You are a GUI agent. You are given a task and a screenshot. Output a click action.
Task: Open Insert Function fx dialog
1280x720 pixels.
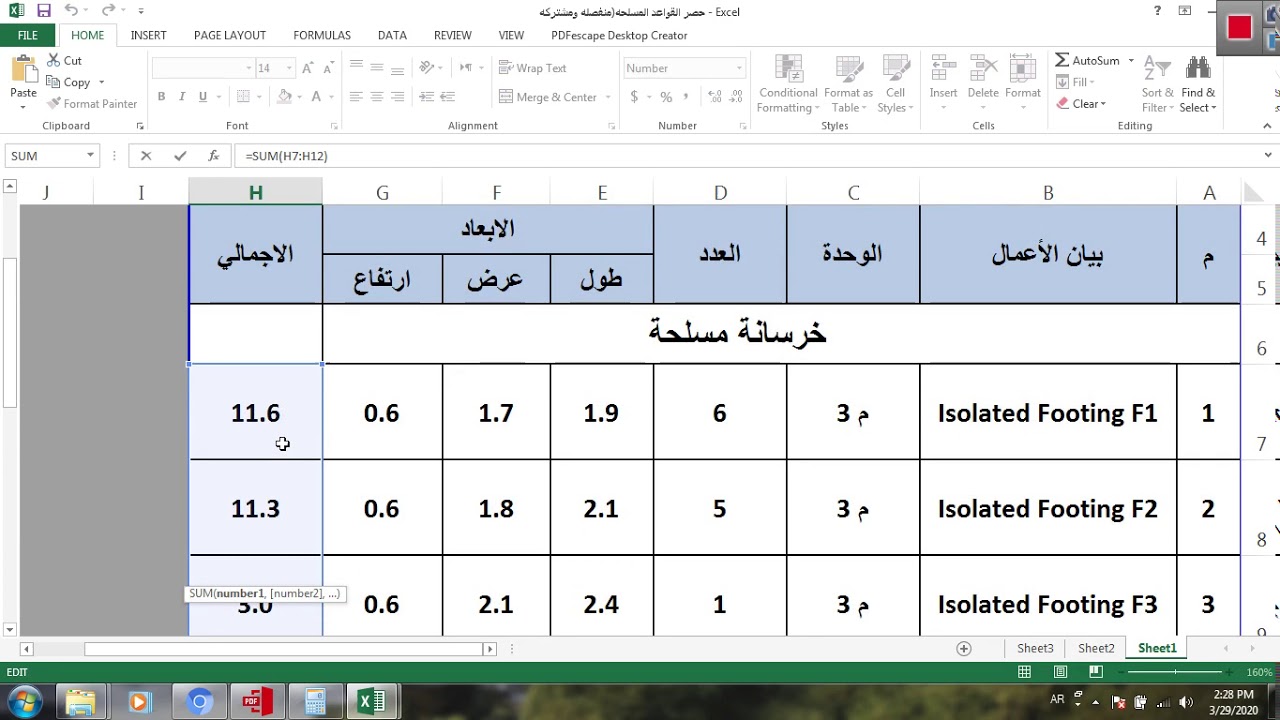click(x=213, y=156)
